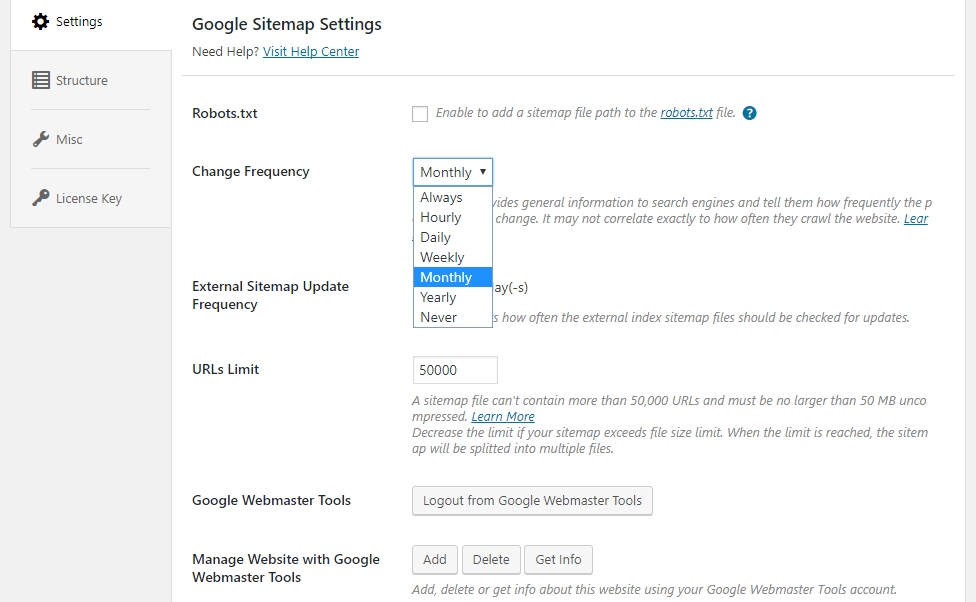This screenshot has width=976, height=602.
Task: Choose Never from the frequency list
Action: (x=453, y=317)
